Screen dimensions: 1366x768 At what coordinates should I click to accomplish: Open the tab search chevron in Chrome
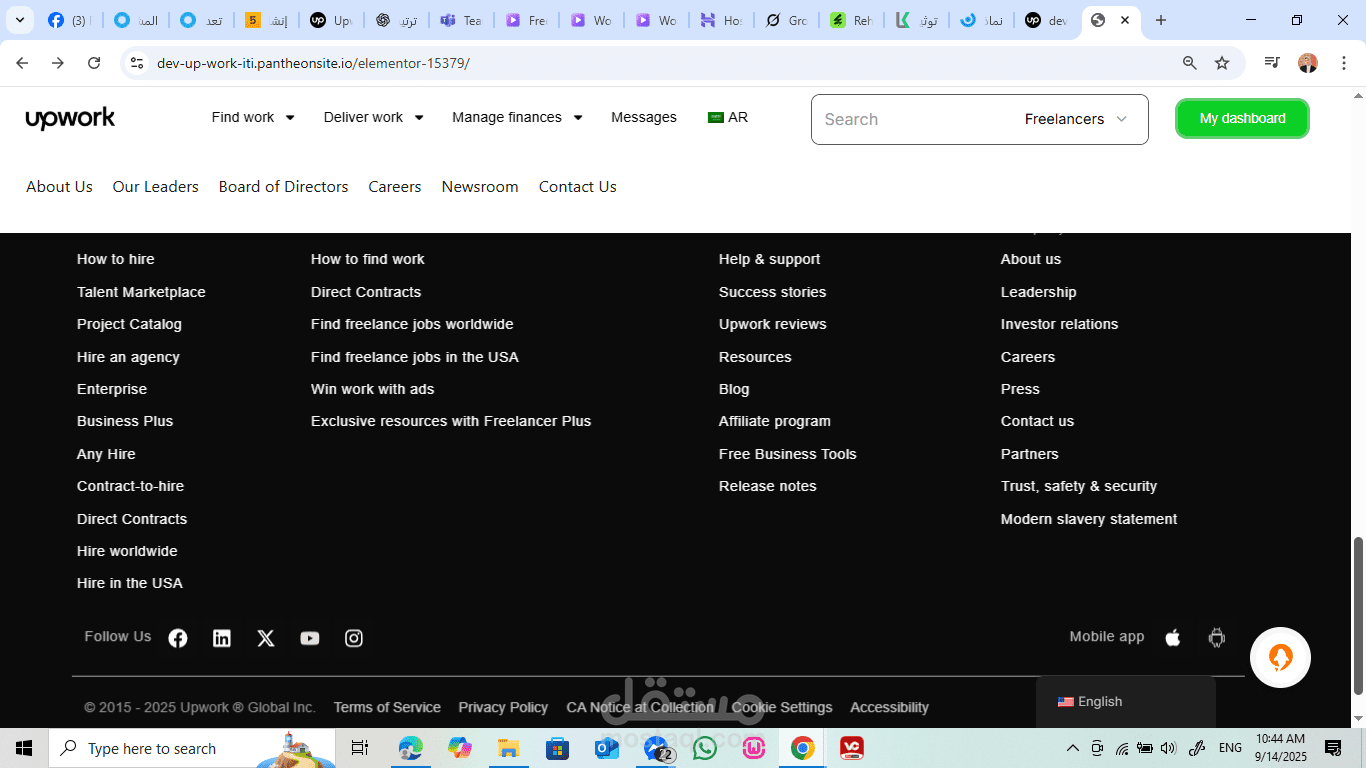click(x=19, y=20)
